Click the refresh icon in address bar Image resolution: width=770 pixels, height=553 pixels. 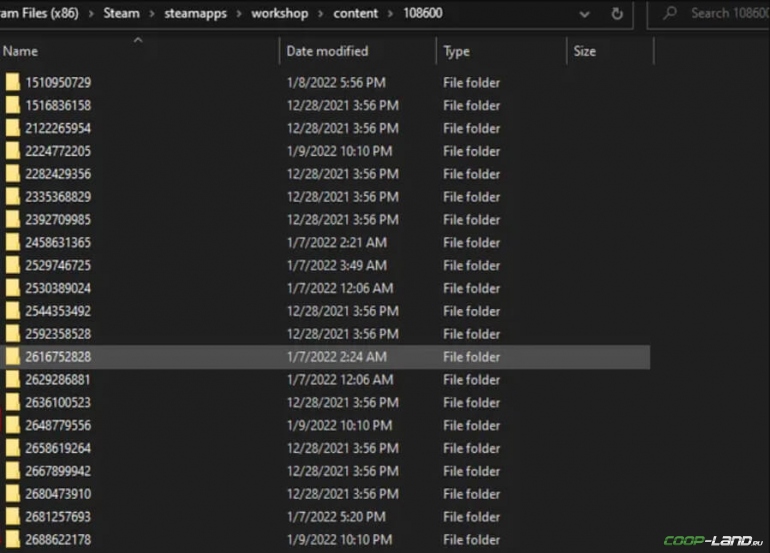(617, 14)
